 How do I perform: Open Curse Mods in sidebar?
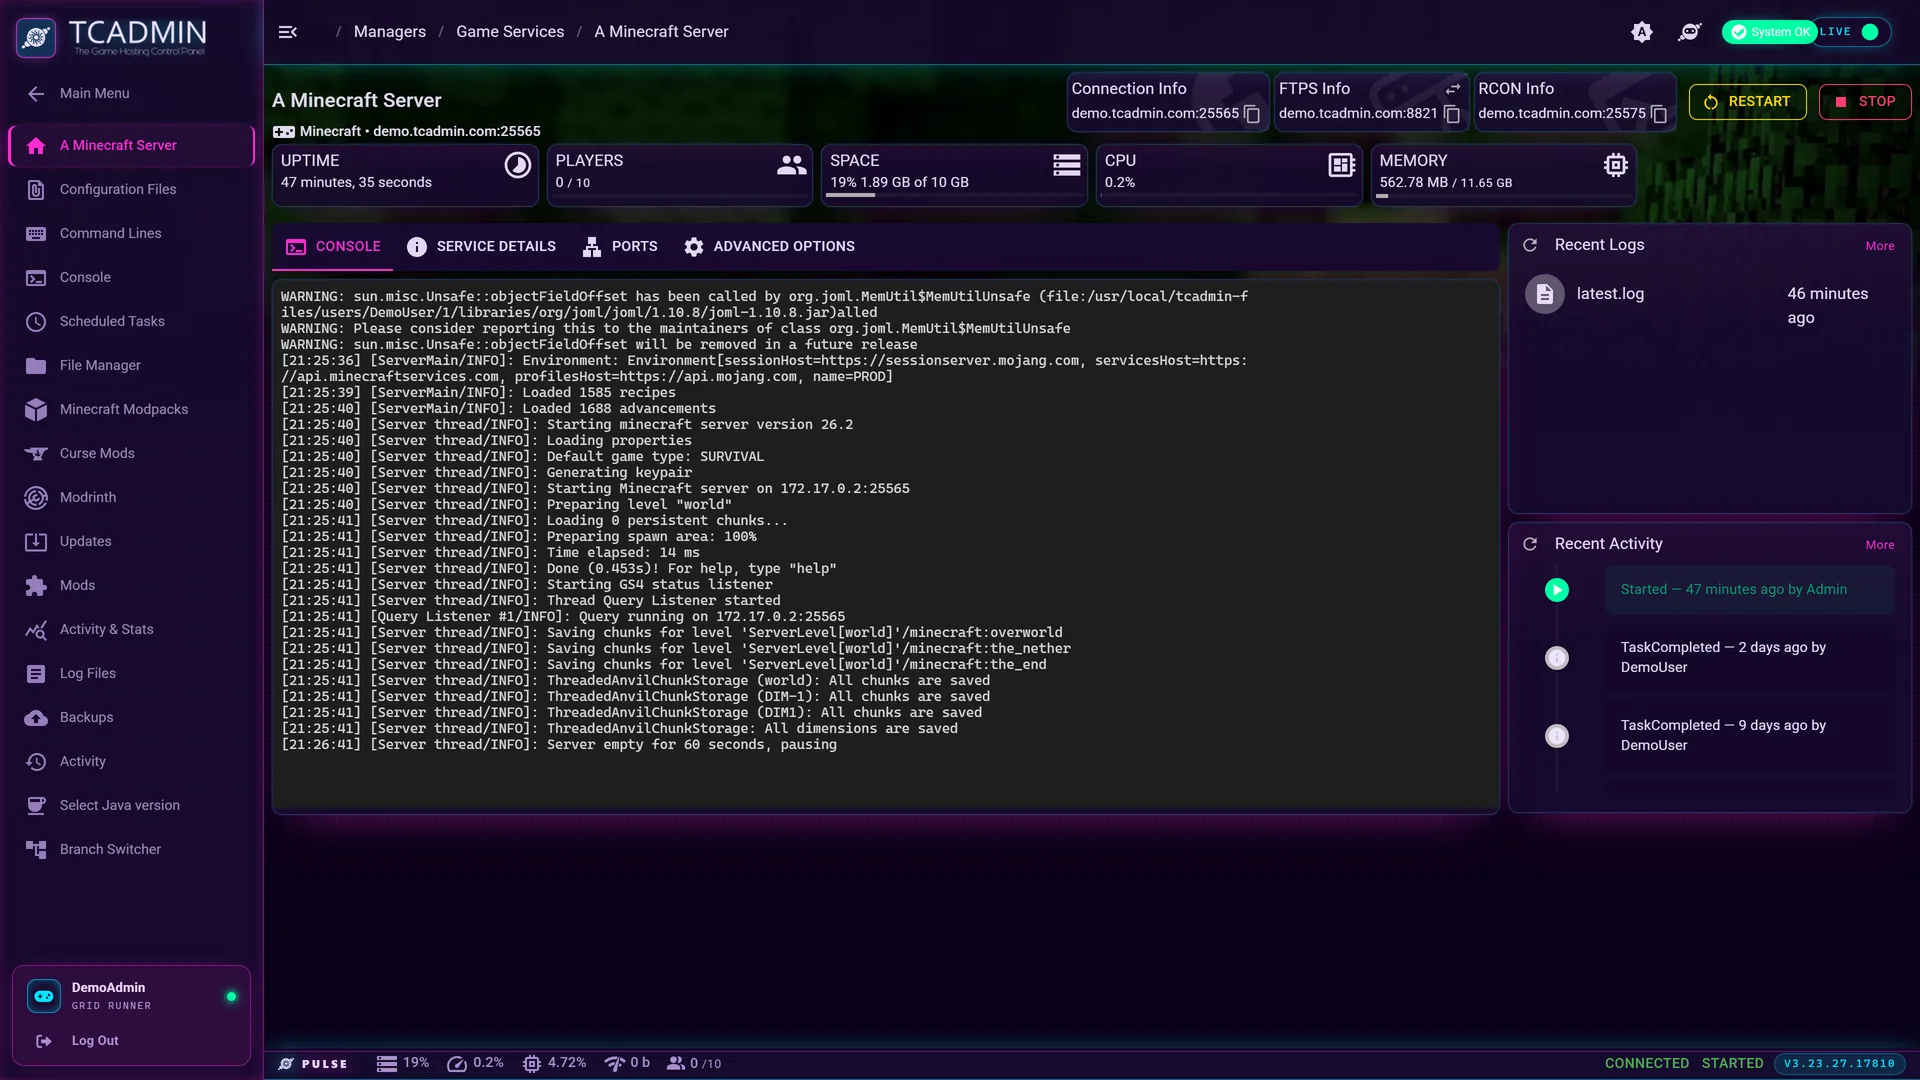(x=132, y=454)
